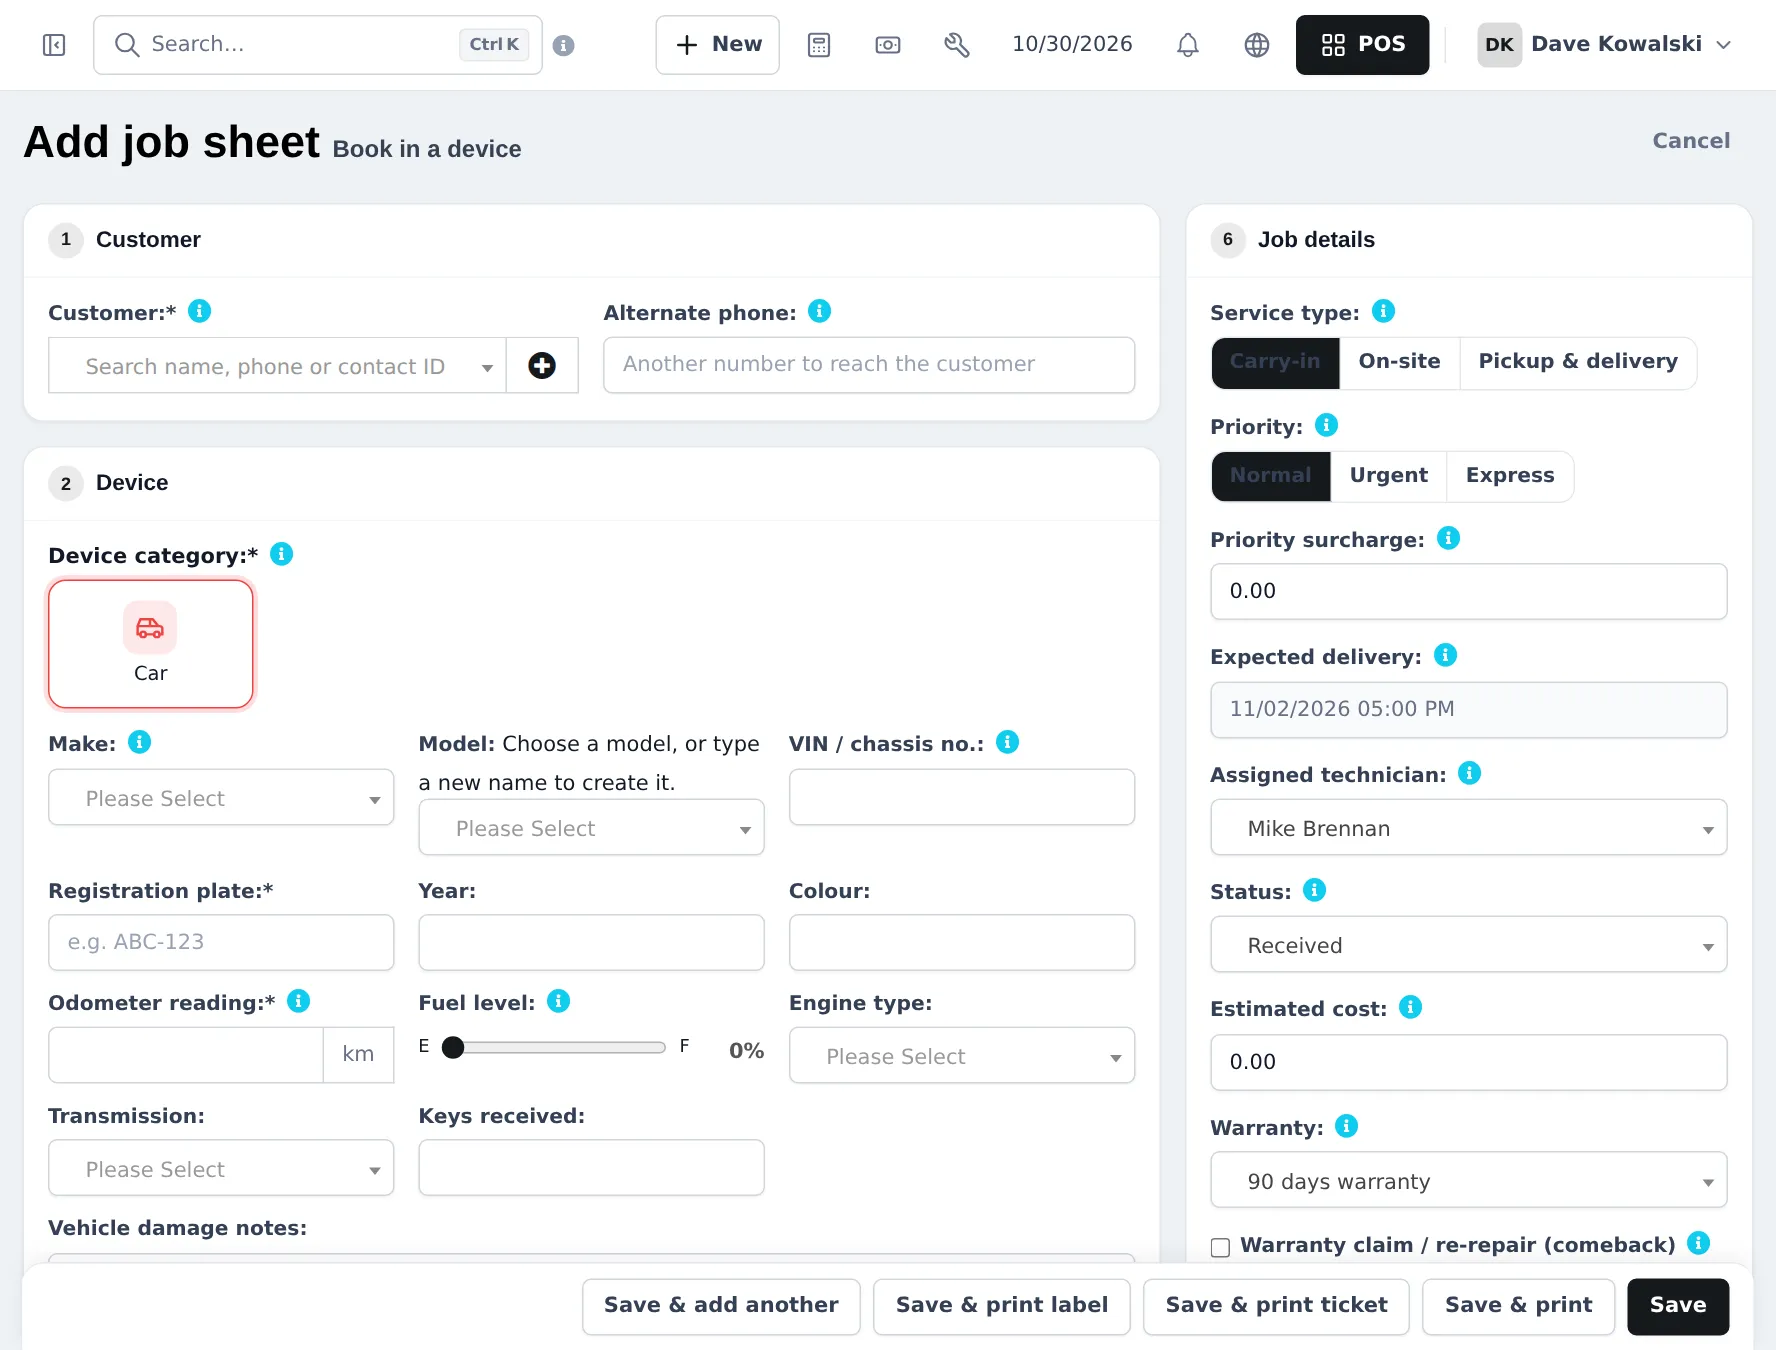The height and width of the screenshot is (1350, 1776).
Task: Cancel adding the job sheet
Action: 1691,141
